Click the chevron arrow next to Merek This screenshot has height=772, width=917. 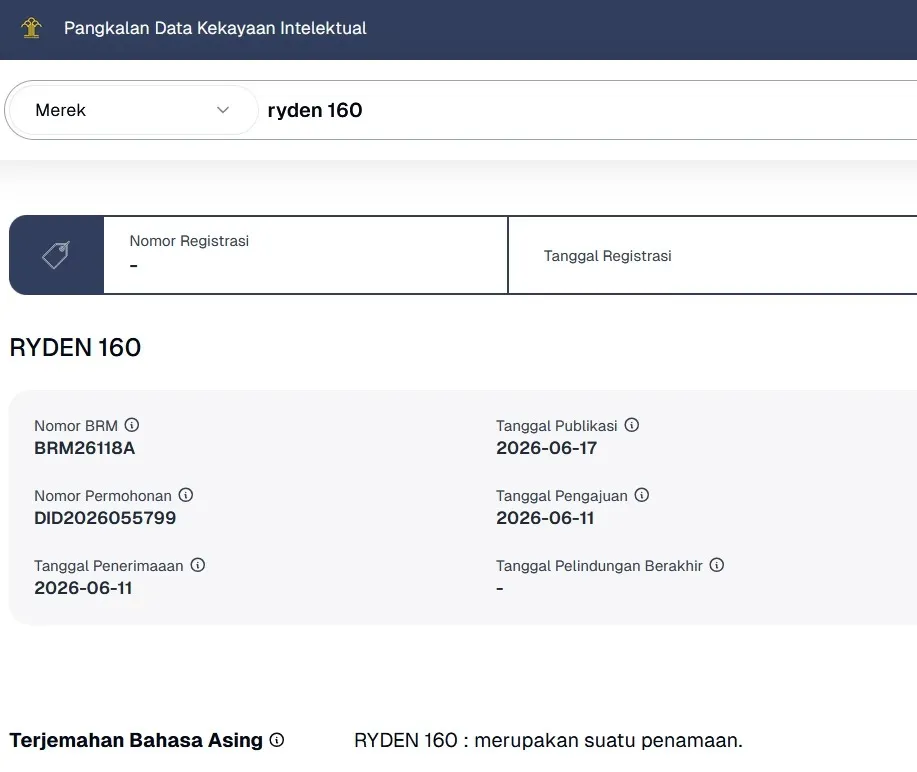click(223, 110)
